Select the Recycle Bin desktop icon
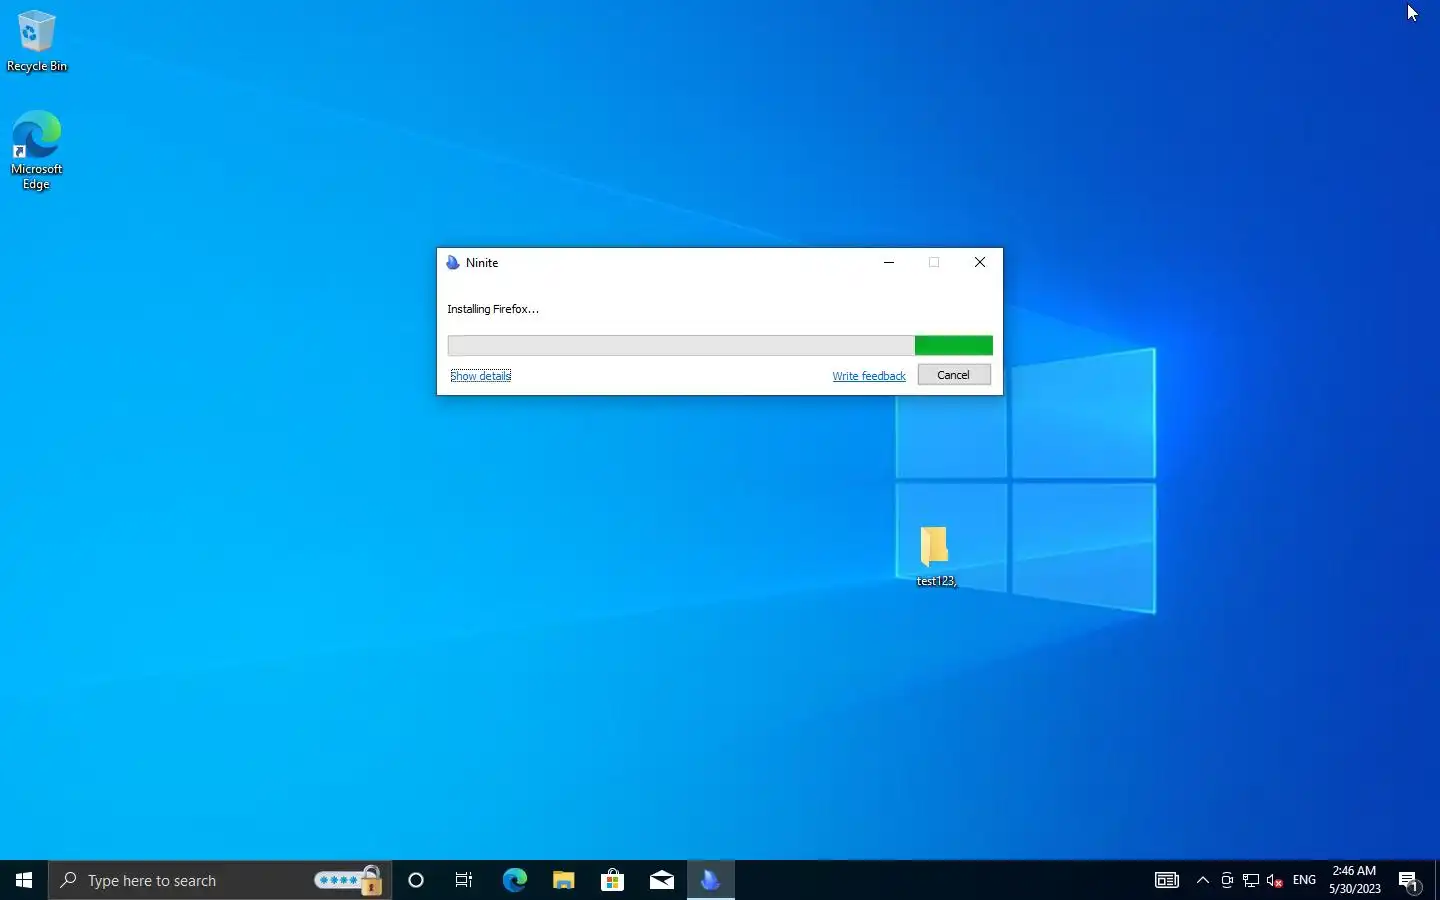 (37, 41)
